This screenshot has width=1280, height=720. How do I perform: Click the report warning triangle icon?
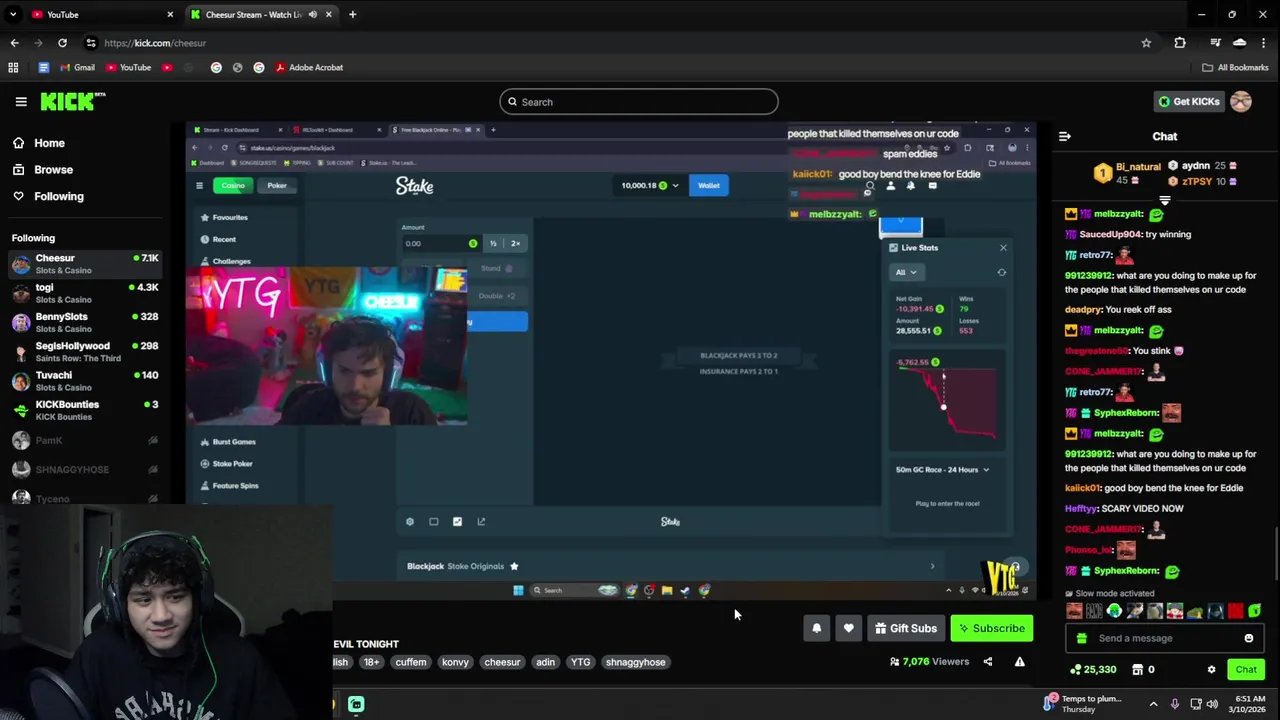coord(1019,661)
